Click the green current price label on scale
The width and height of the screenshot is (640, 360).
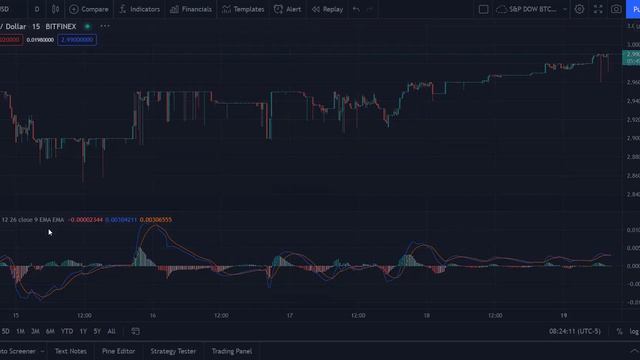pyautogui.click(x=631, y=58)
